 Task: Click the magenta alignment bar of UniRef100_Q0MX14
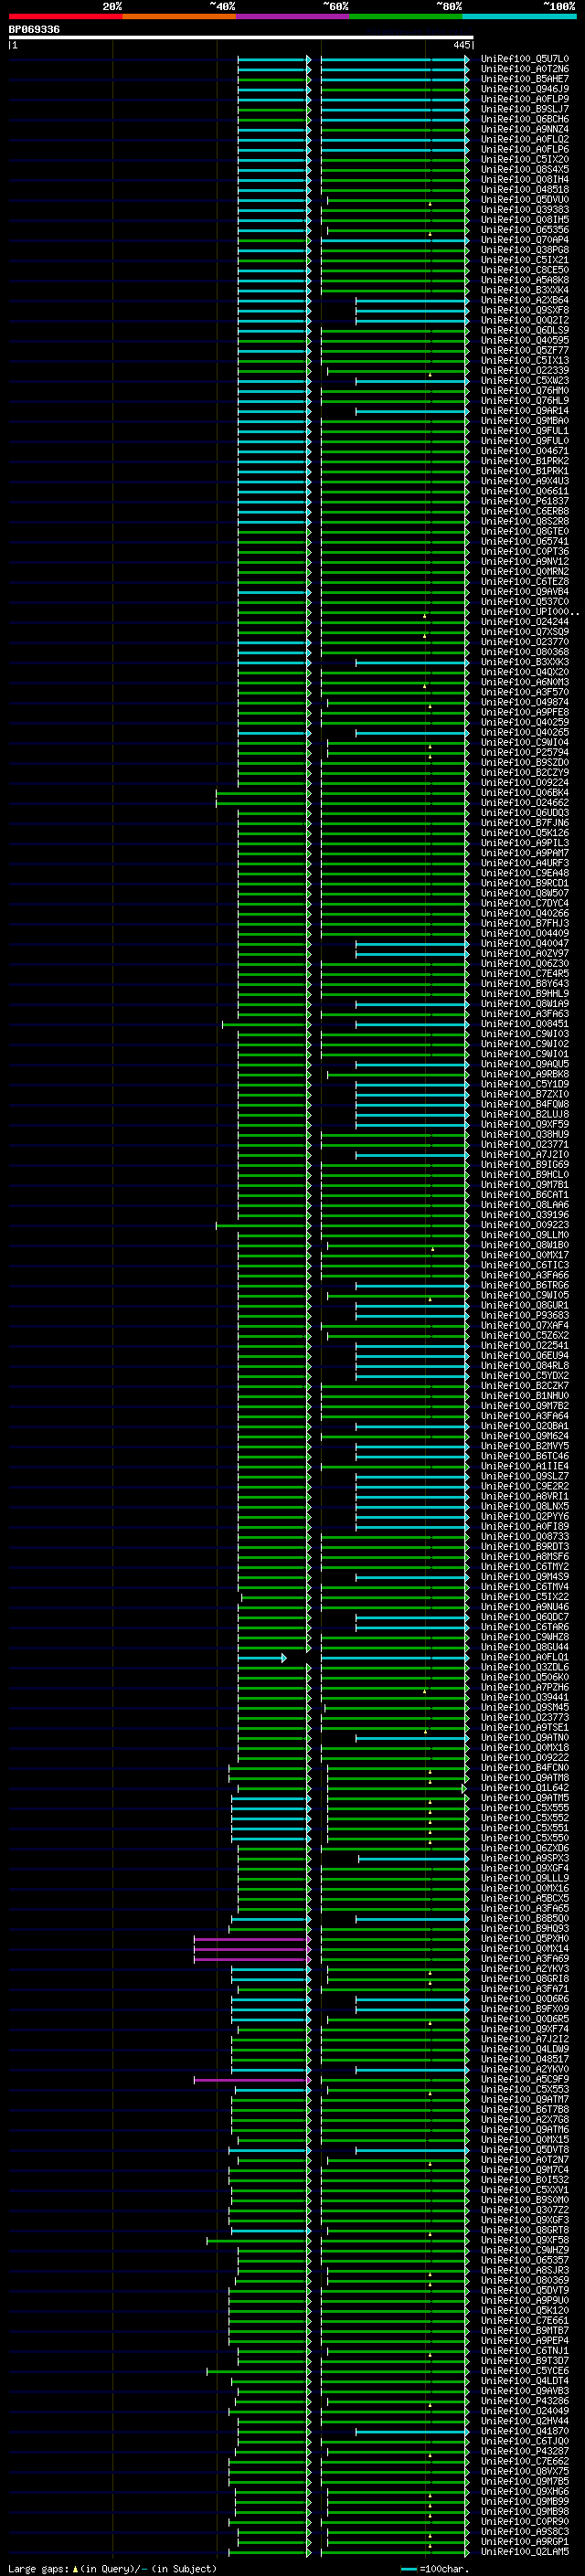[x=250, y=1949]
